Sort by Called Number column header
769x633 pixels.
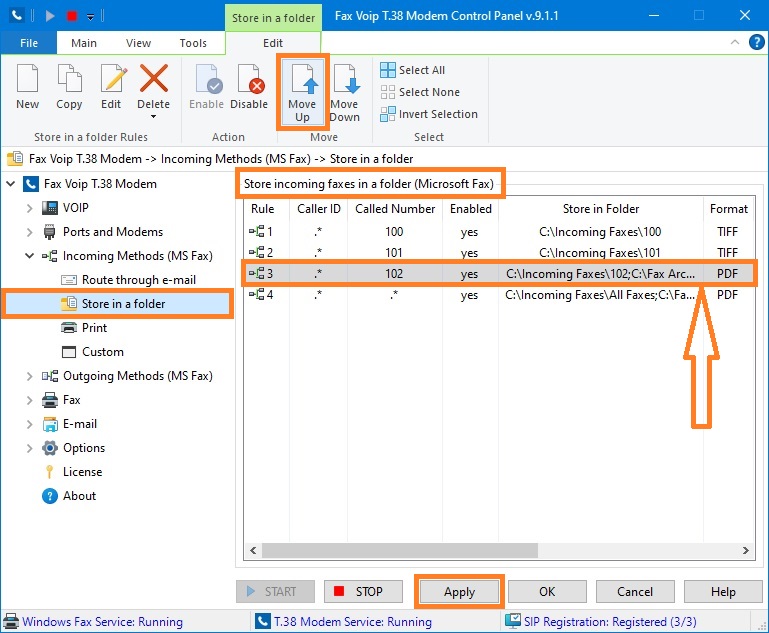[395, 209]
